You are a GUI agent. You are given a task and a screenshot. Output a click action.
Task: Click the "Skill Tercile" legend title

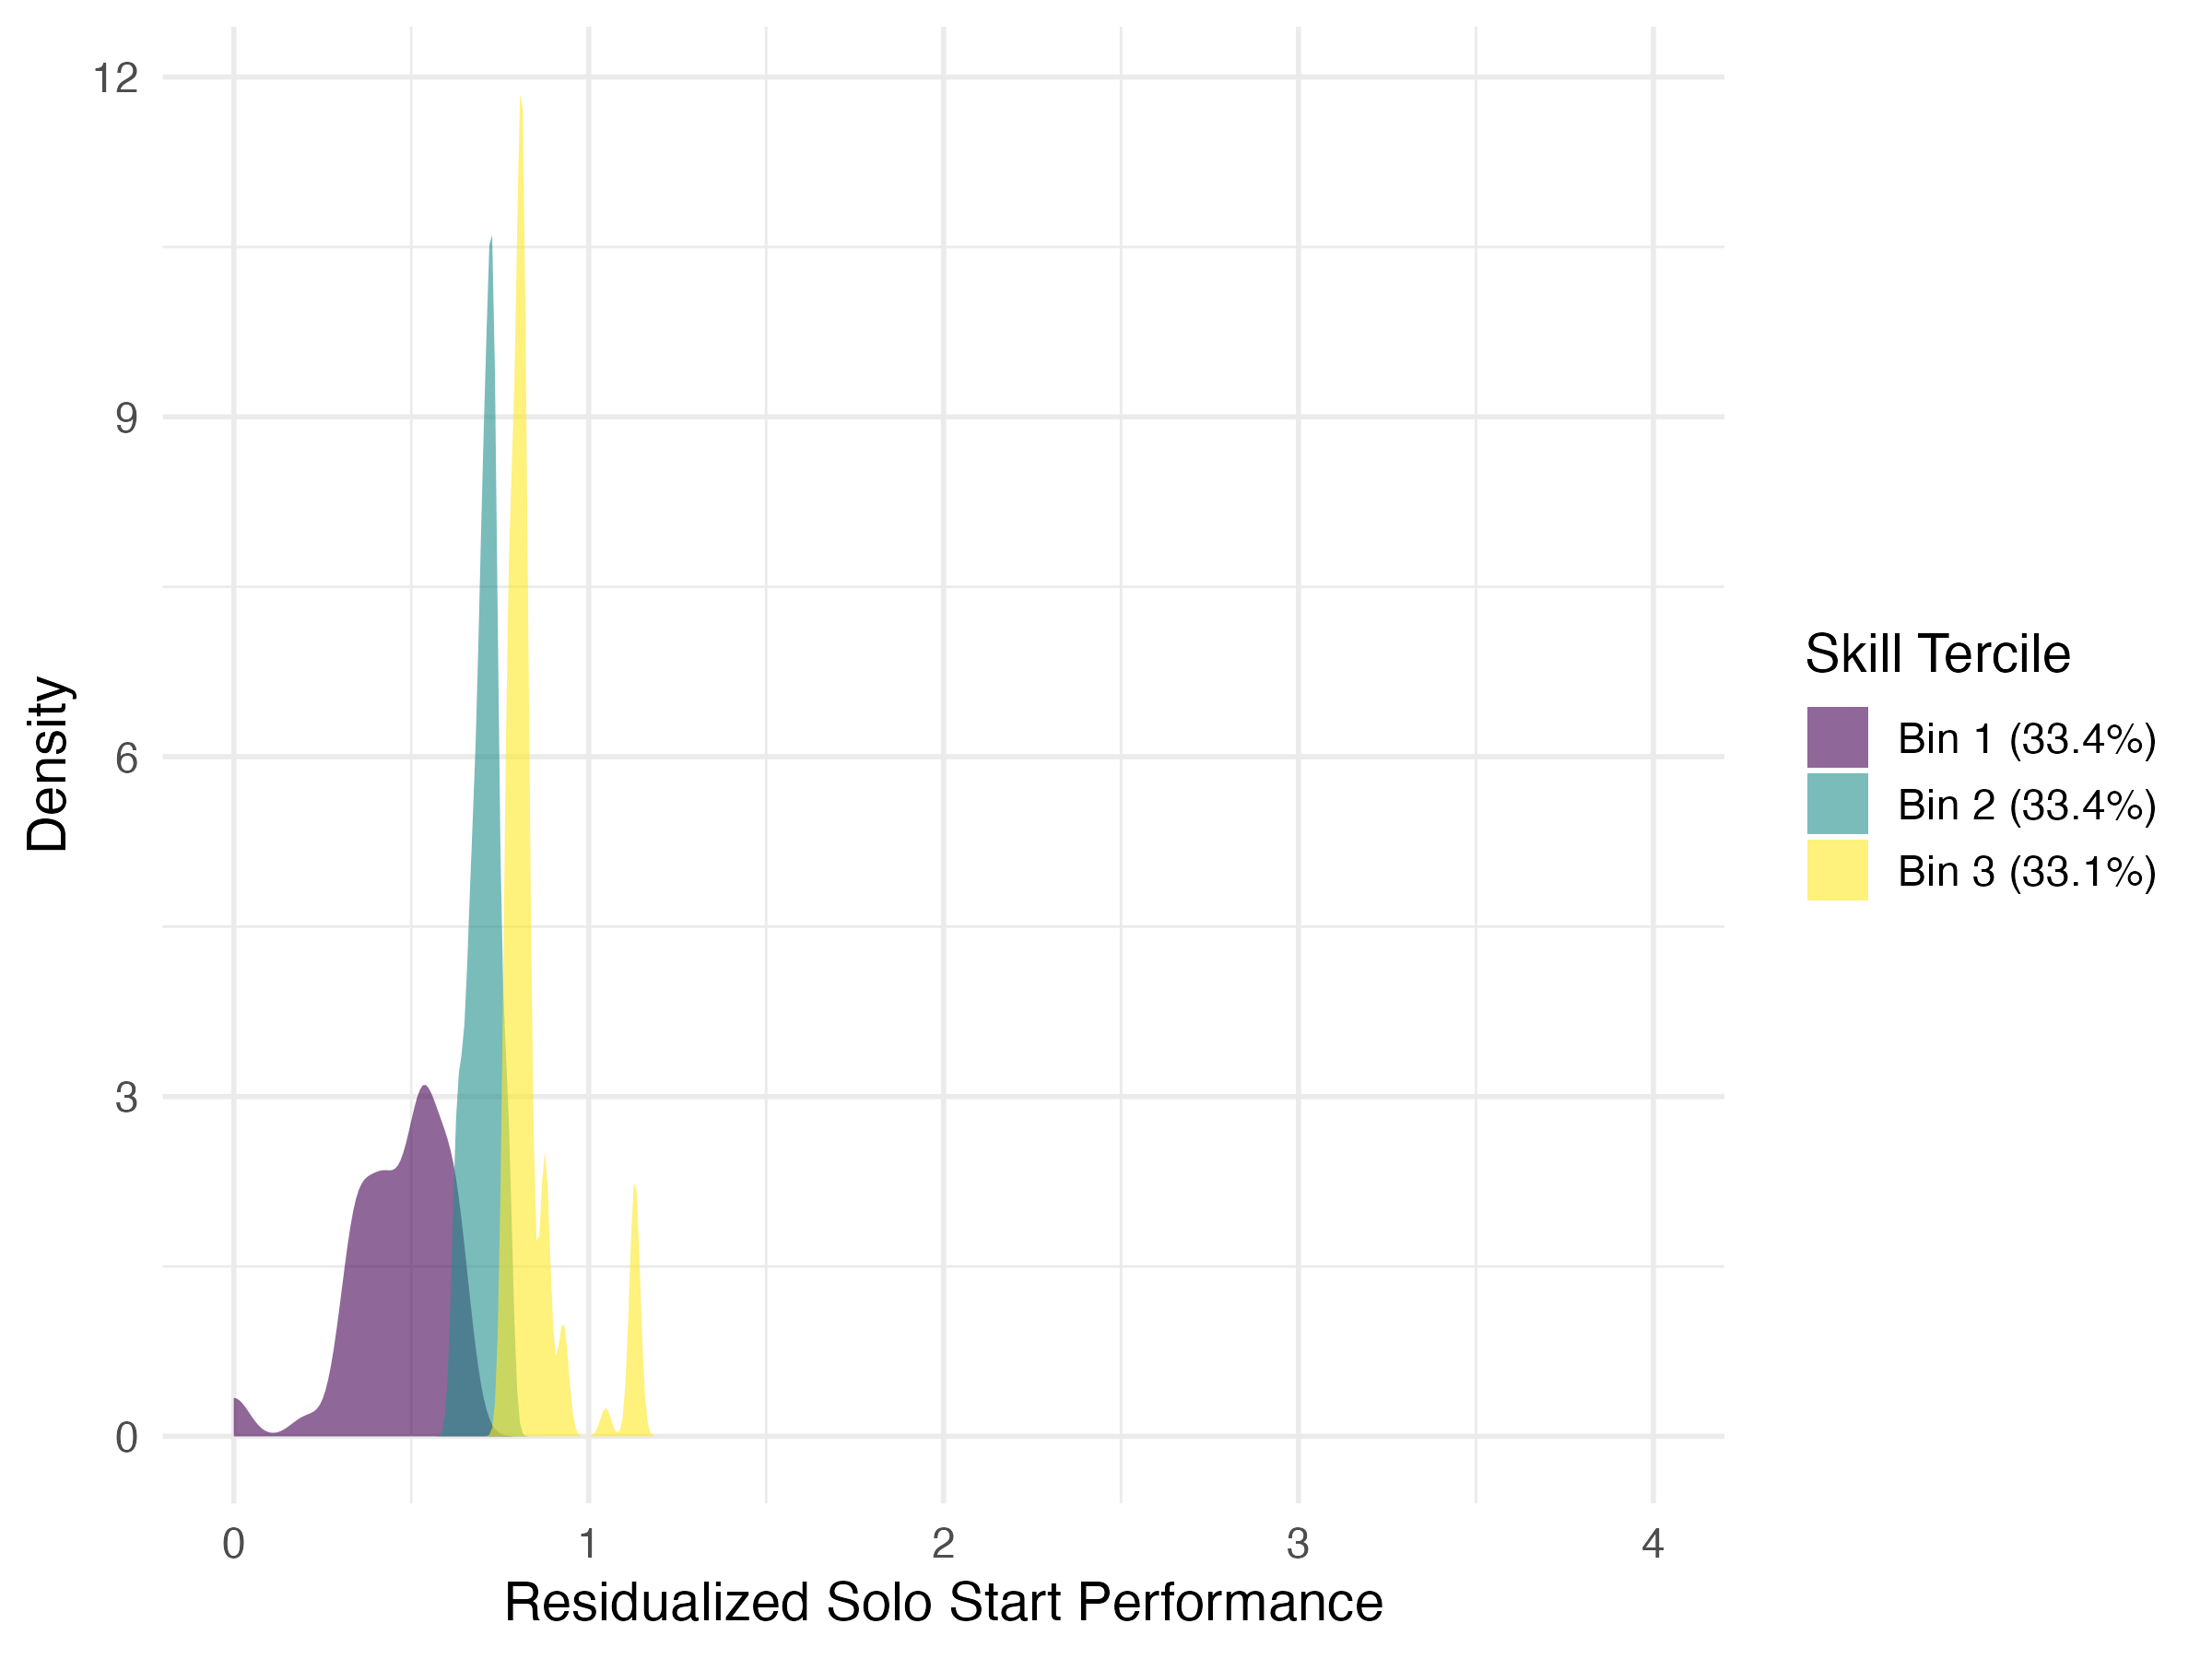(x=1937, y=654)
